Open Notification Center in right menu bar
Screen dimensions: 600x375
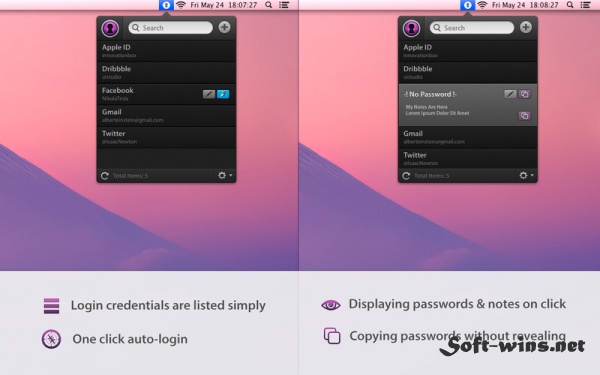[585, 5]
